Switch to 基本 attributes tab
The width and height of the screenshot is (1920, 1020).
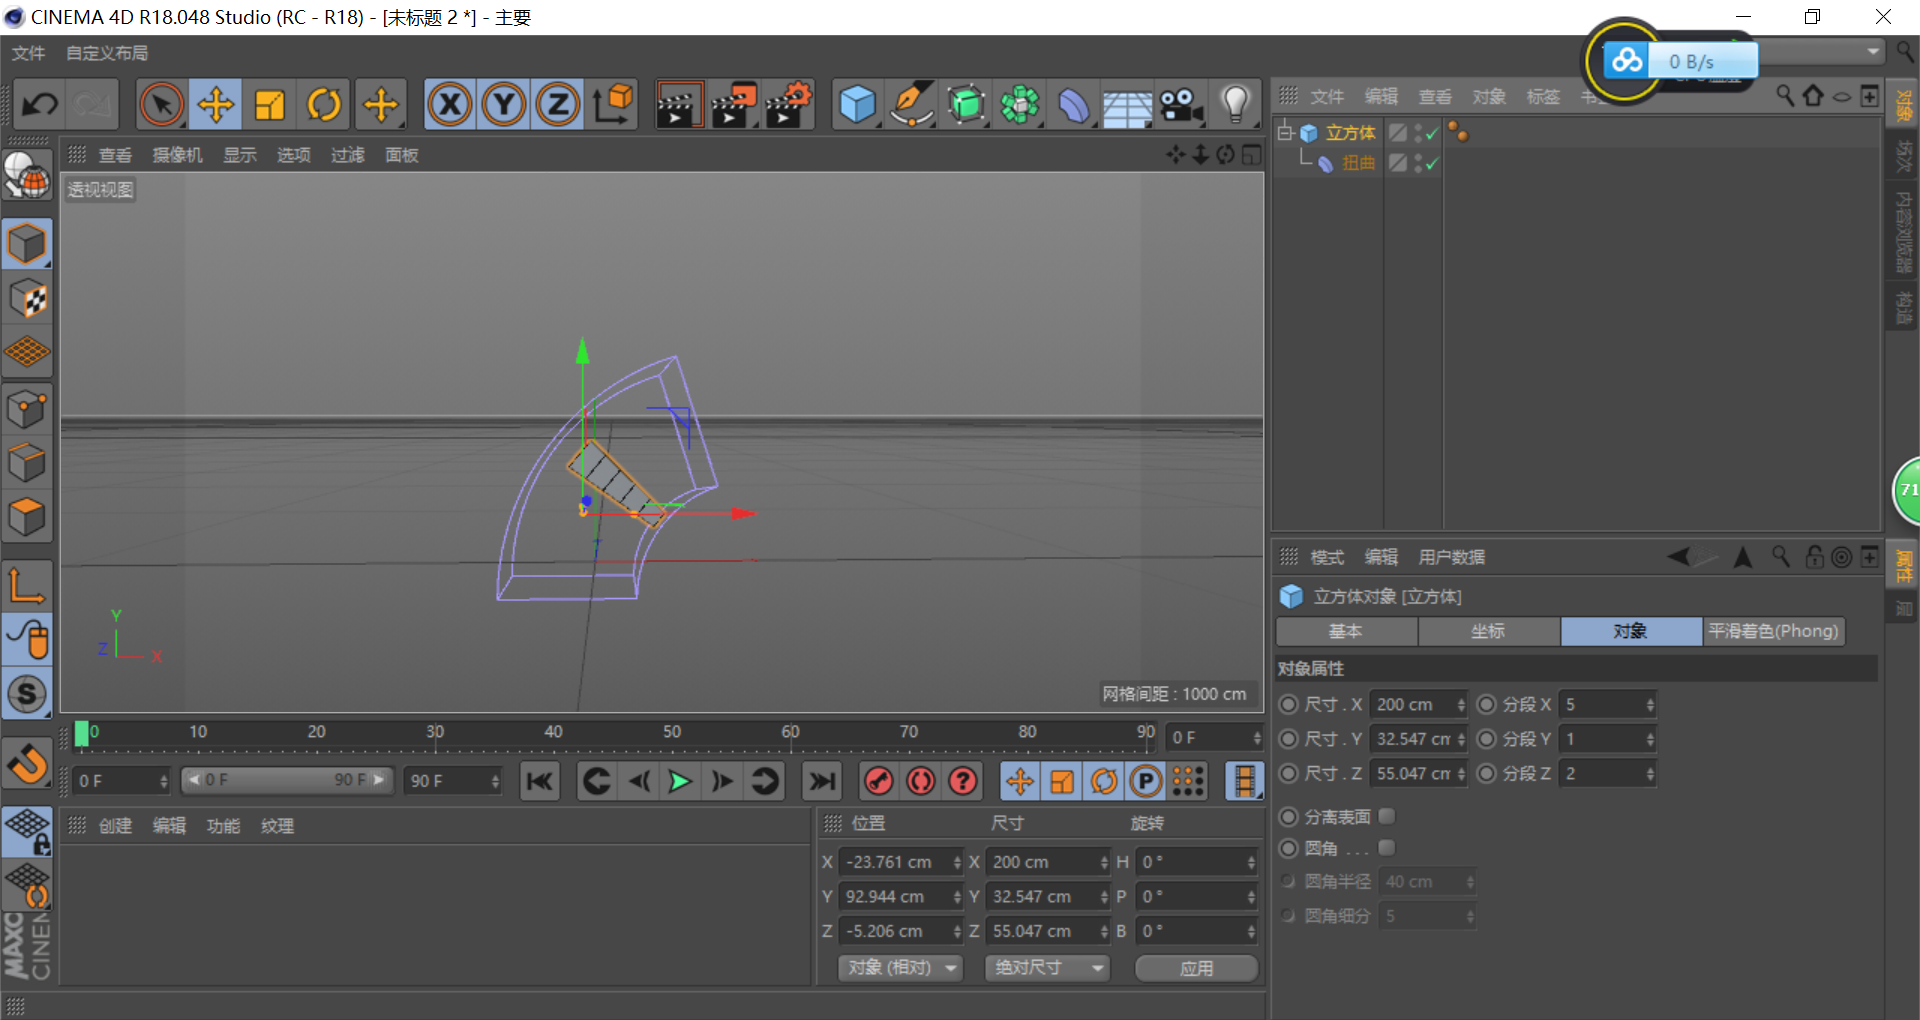coord(1346,631)
